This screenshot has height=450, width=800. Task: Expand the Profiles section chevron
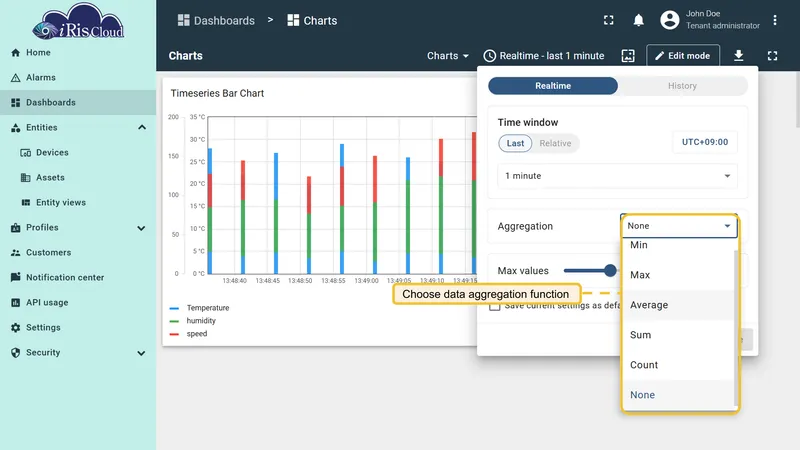141,228
